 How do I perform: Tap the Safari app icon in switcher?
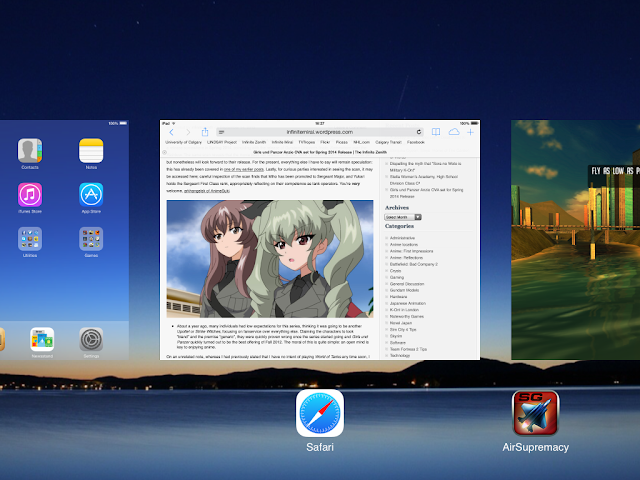click(x=320, y=413)
